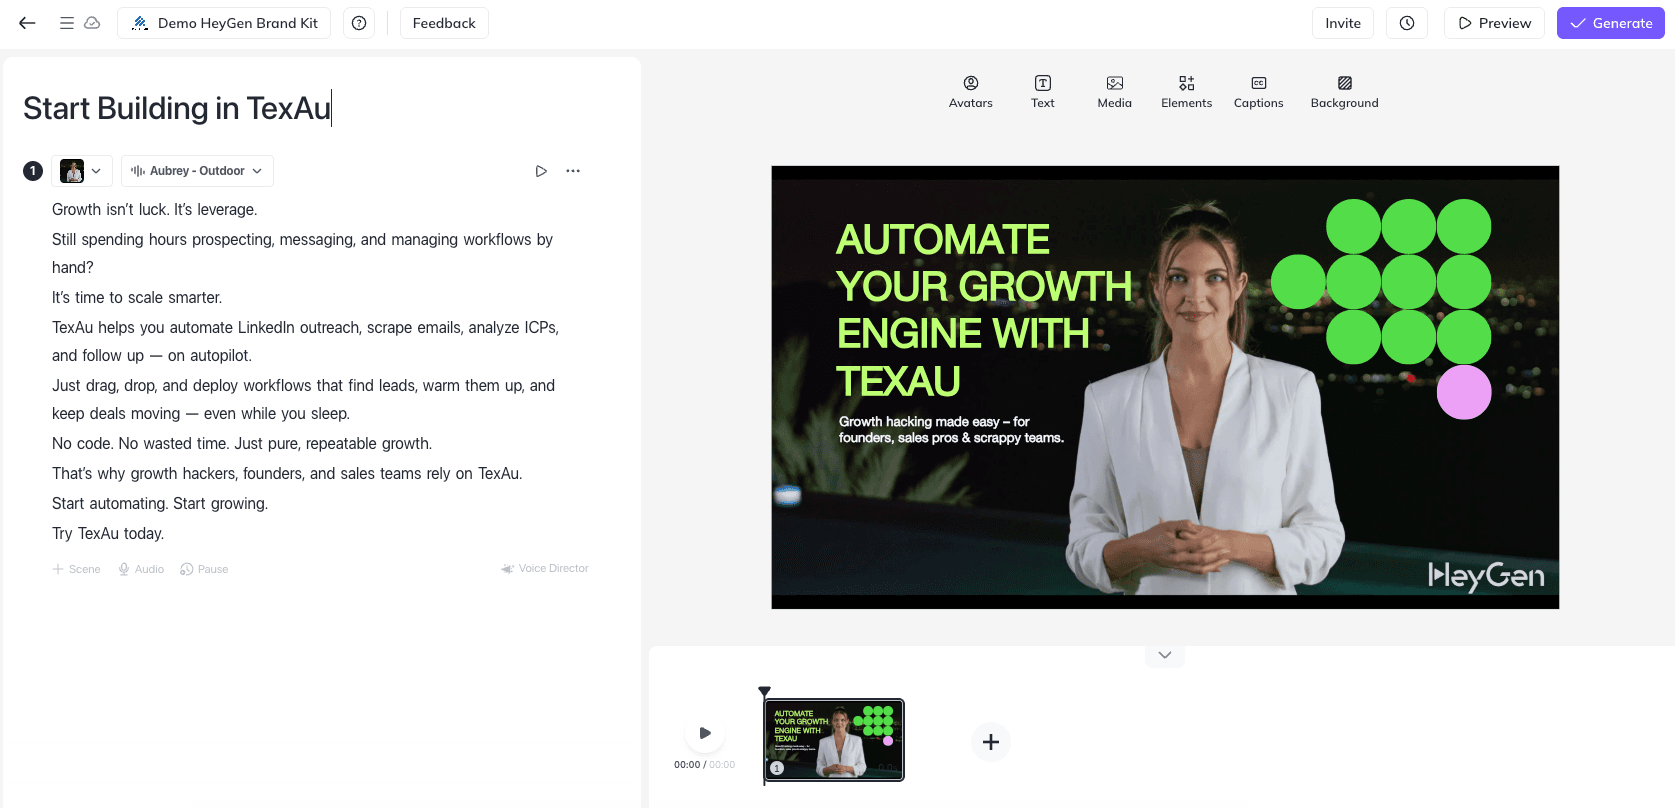Viewport: 1675px width, 808px height.
Task: Open scene options three-dot menu
Action: point(573,171)
